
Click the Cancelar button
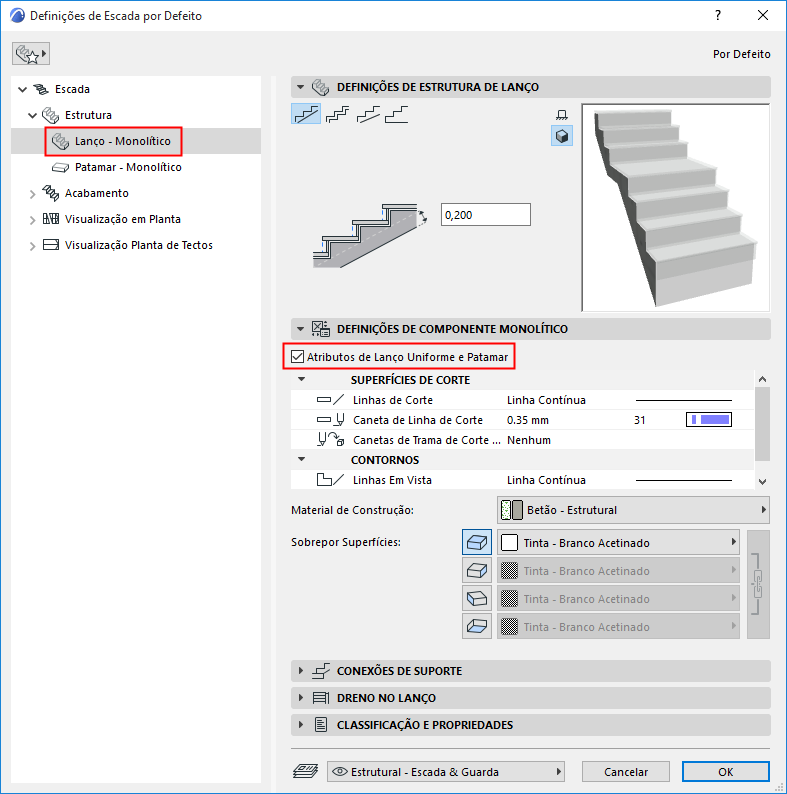point(625,772)
